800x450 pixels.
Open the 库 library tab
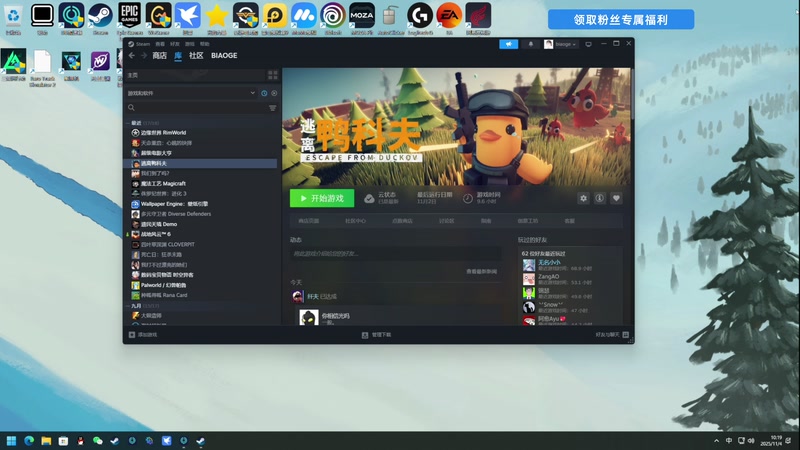point(178,56)
